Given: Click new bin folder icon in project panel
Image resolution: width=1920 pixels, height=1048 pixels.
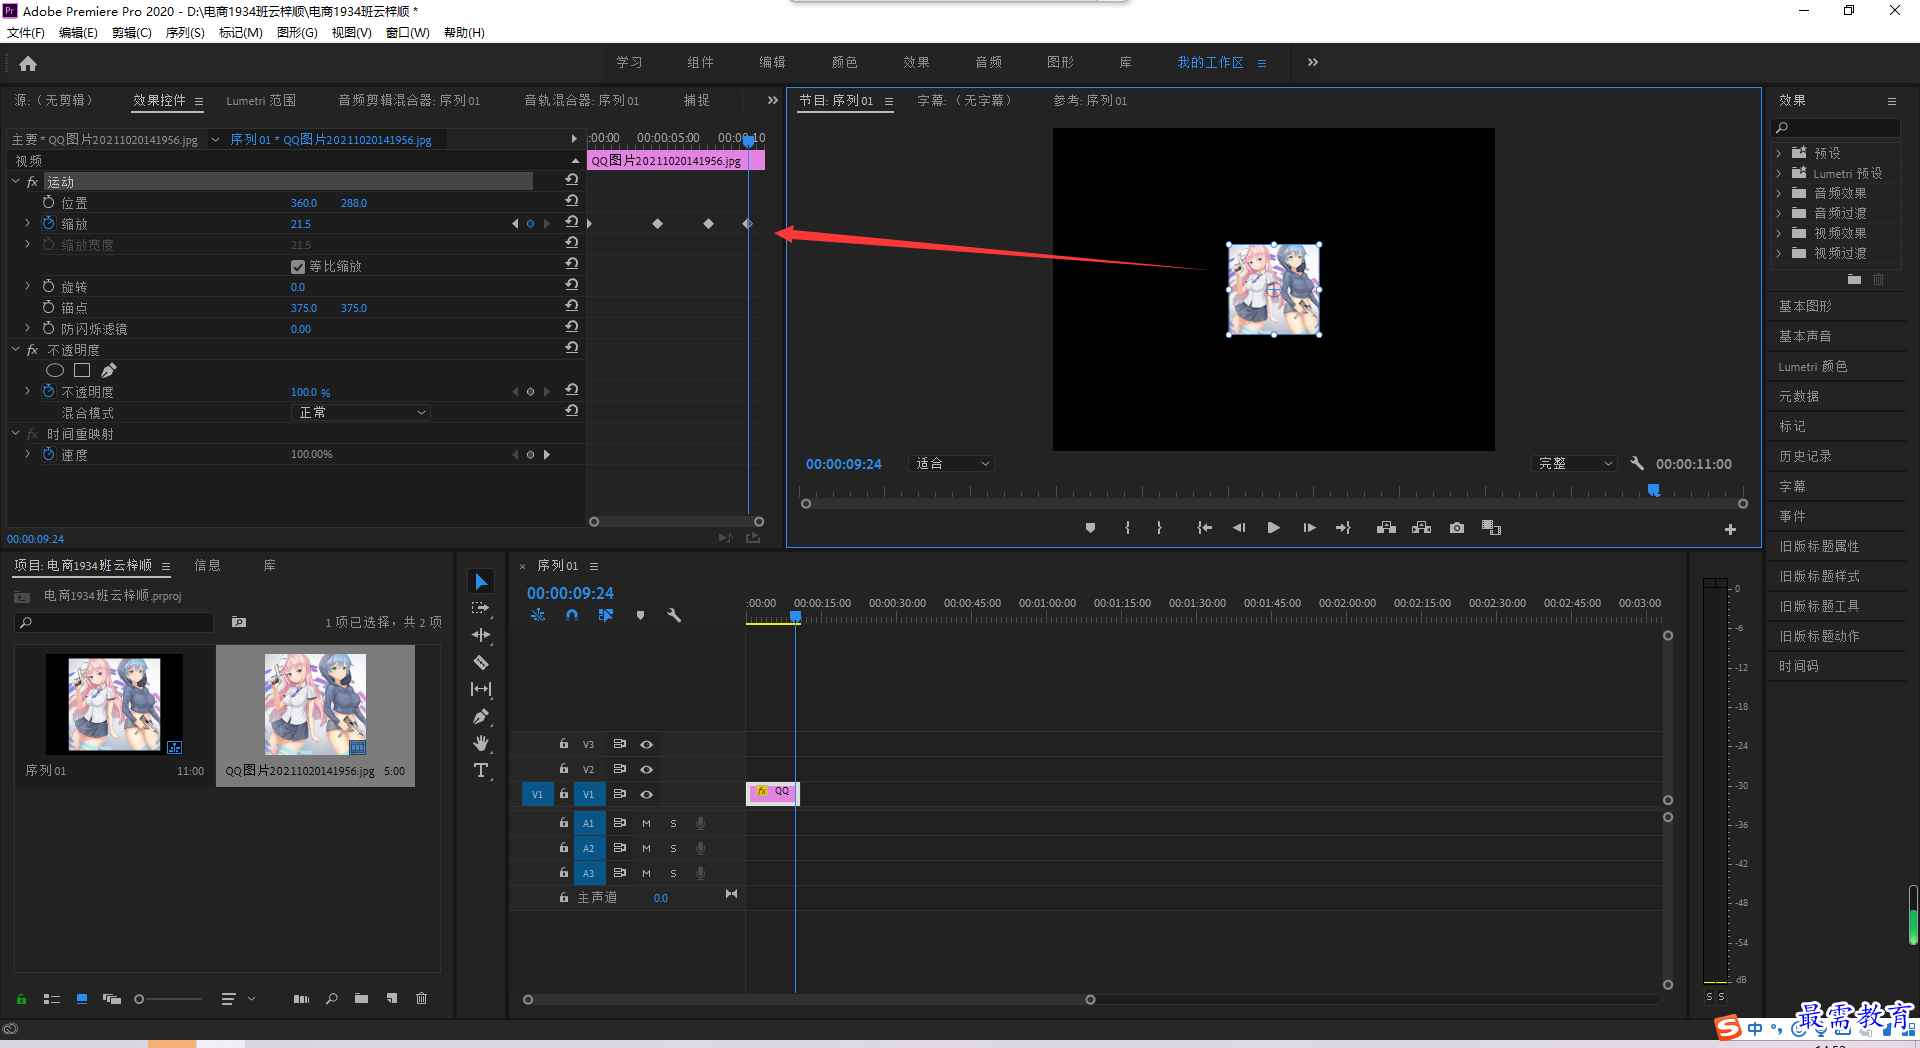Looking at the screenshot, I should tap(361, 998).
